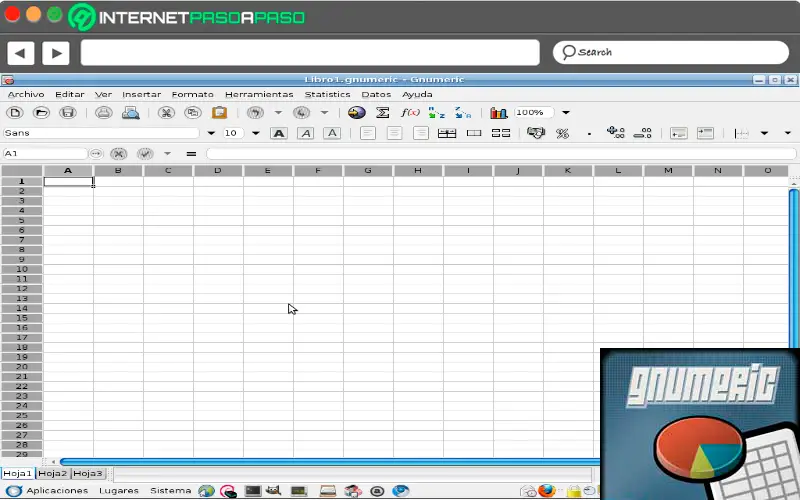The height and width of the screenshot is (500, 800).
Task: Switch to the Hoja2 sheet tab
Action: [x=53, y=473]
